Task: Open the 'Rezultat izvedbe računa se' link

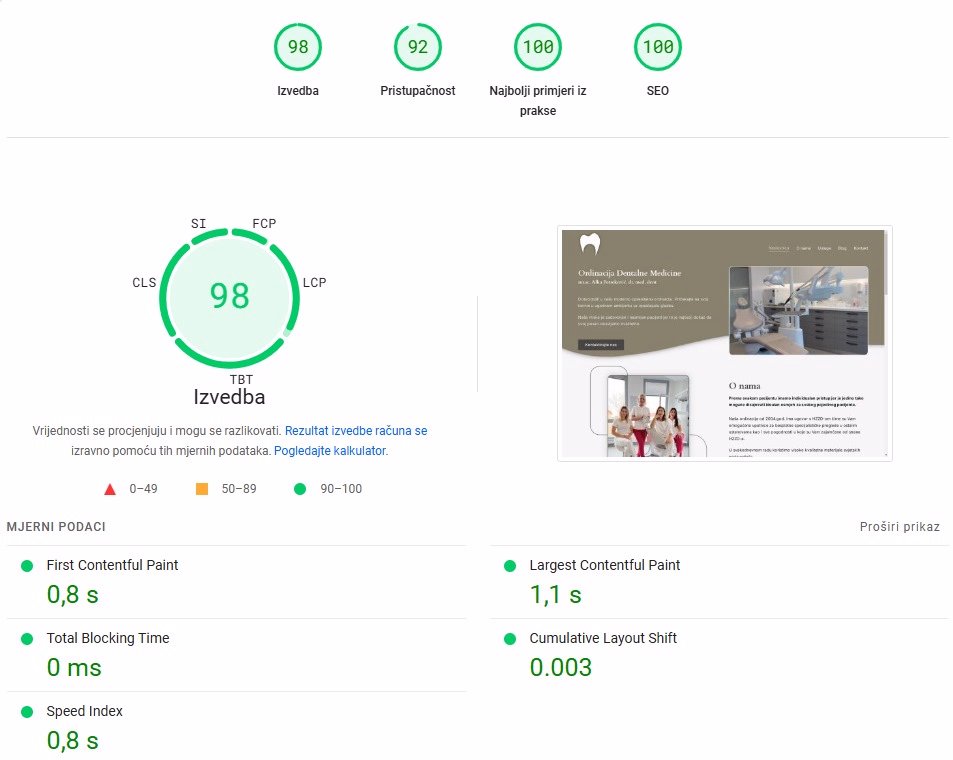Action: click(x=356, y=430)
